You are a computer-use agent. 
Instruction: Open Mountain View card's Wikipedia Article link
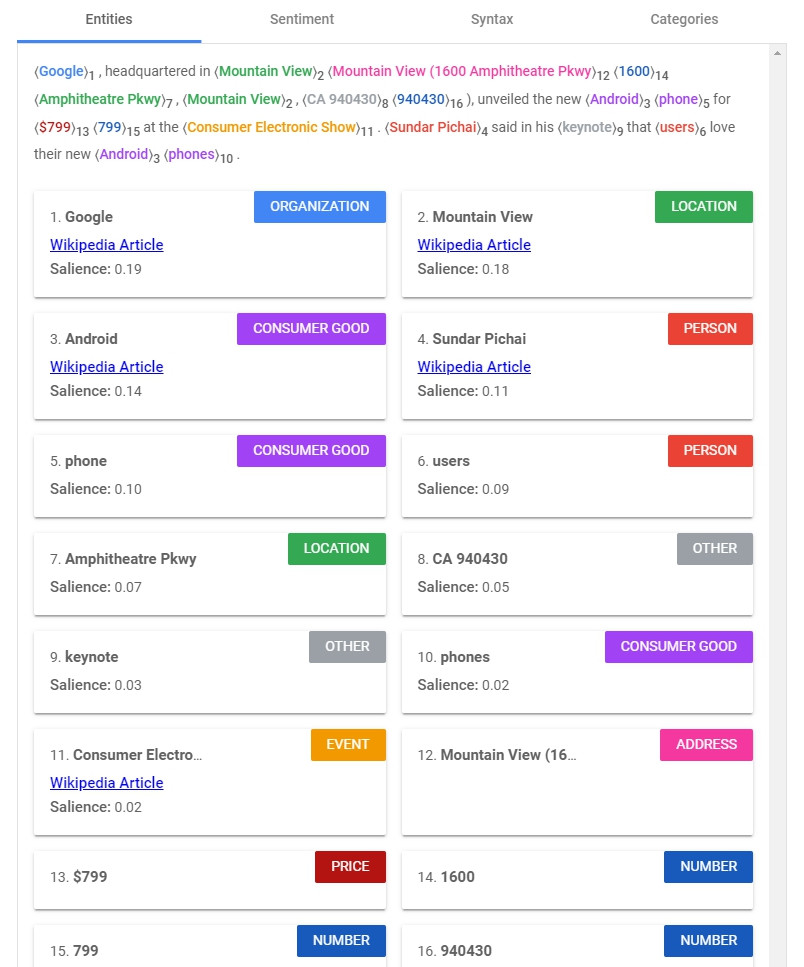[474, 245]
